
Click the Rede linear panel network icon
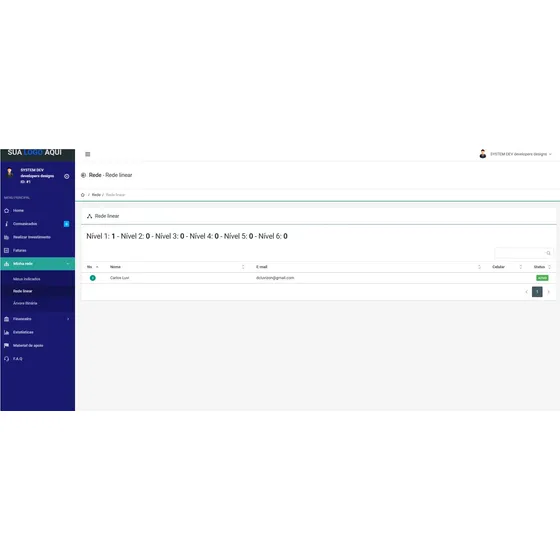tap(89, 216)
